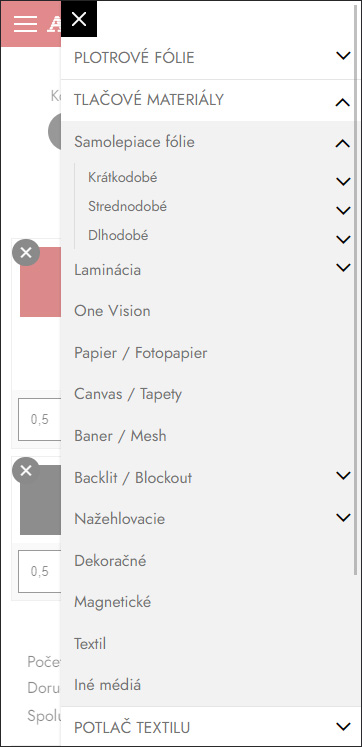Open the Papier / Fotopapier category
Viewport: 362px width, 747px height.
tap(141, 353)
